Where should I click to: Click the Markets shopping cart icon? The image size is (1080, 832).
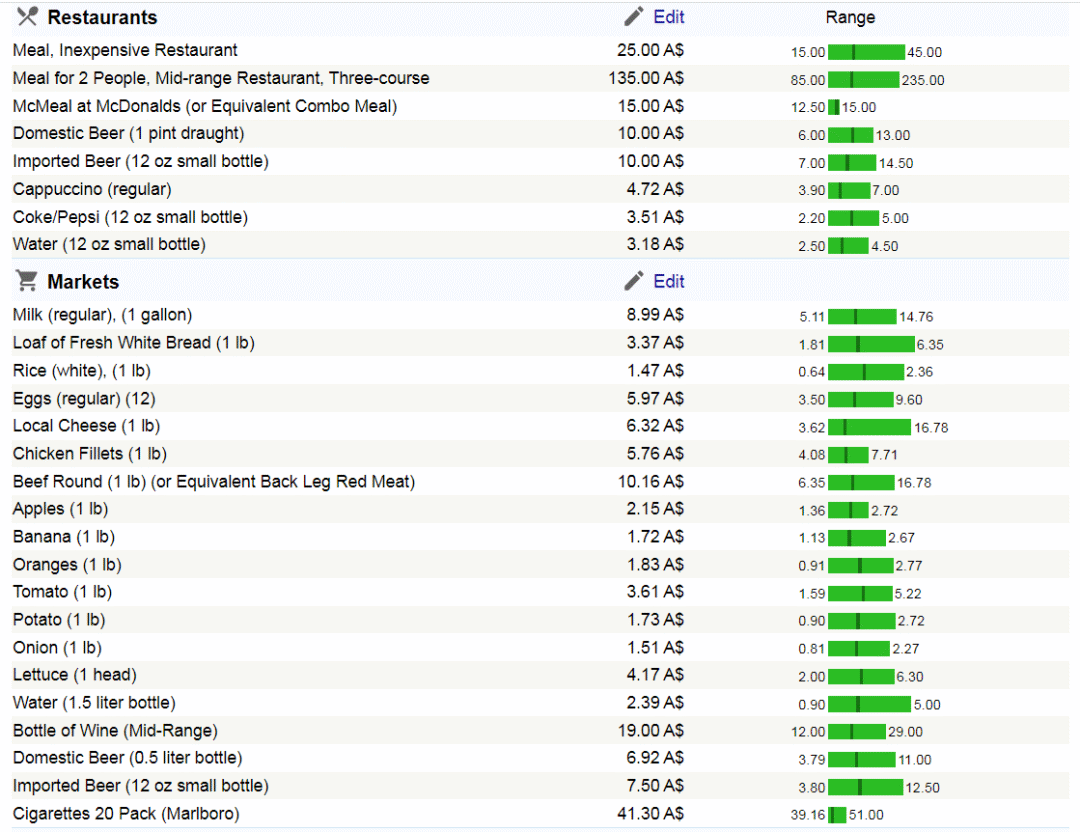(27, 282)
